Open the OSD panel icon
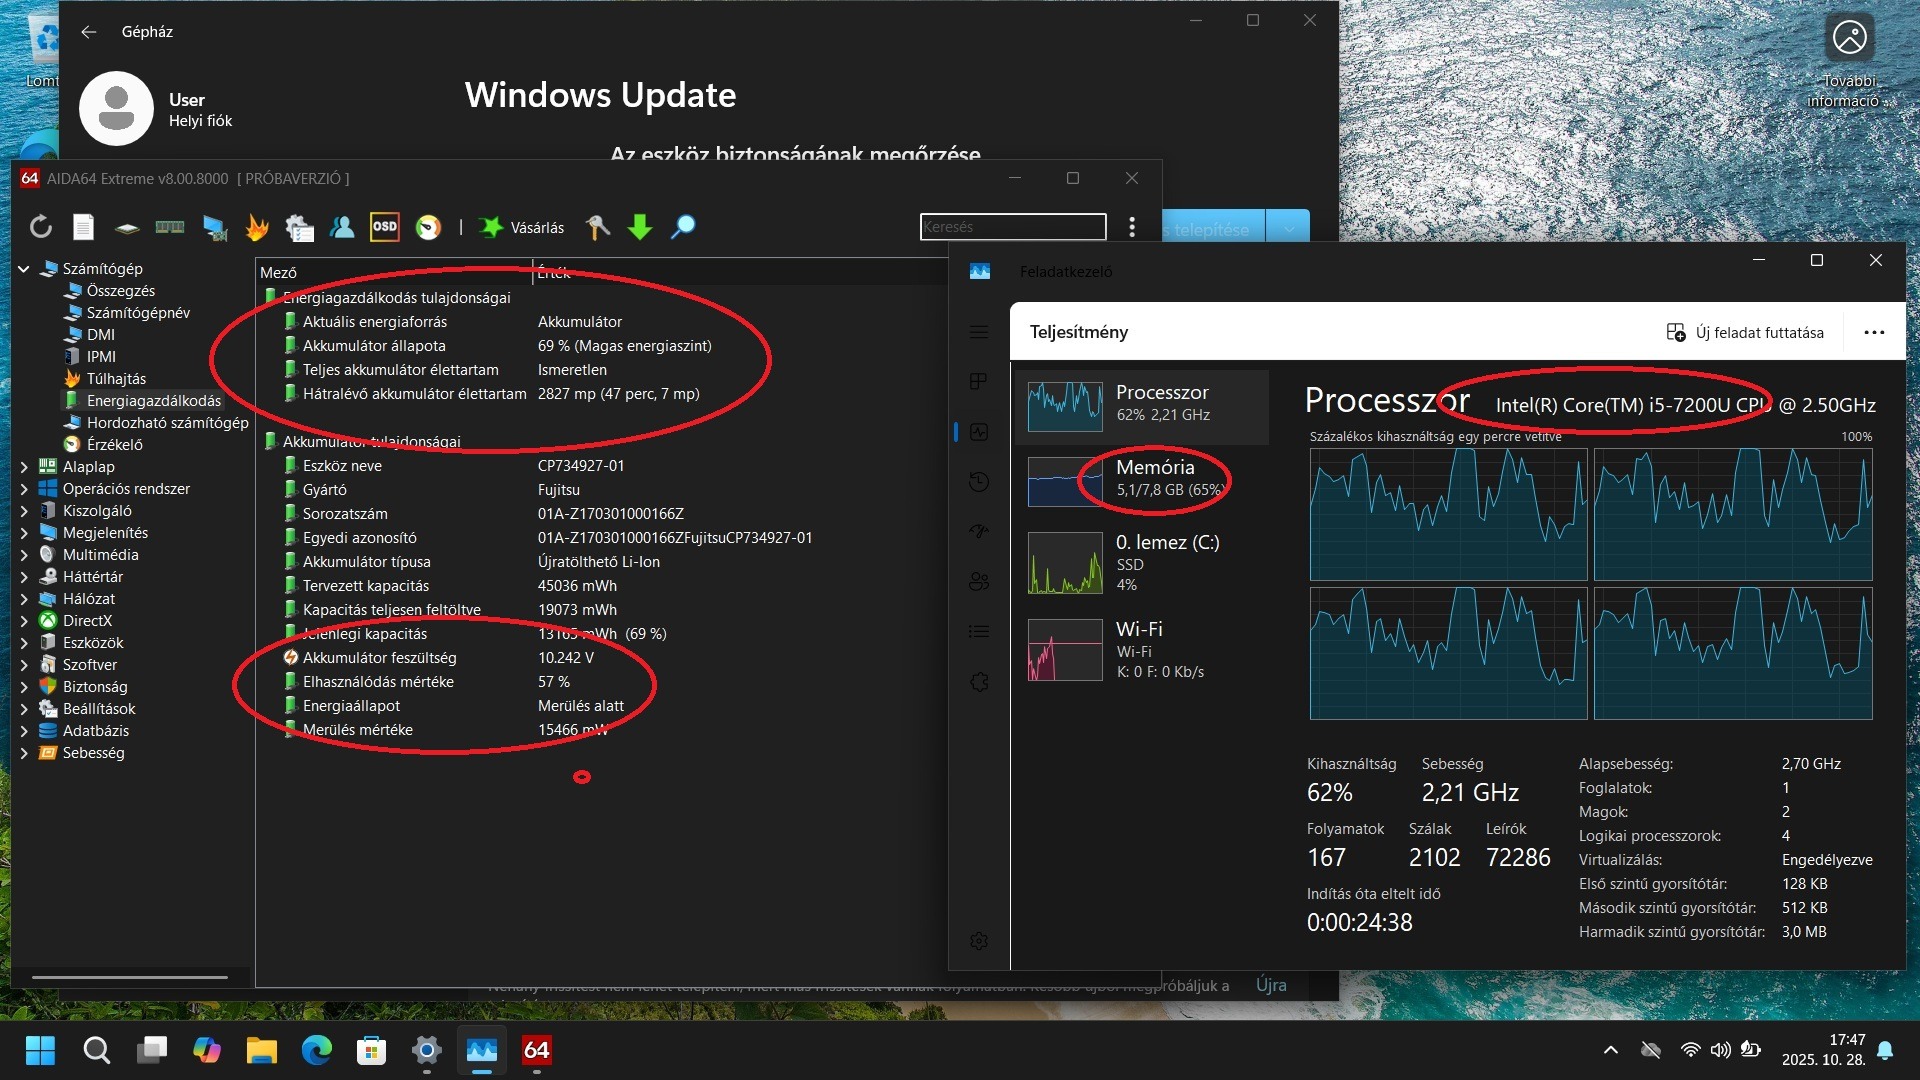This screenshot has height=1080, width=1920. (x=384, y=227)
